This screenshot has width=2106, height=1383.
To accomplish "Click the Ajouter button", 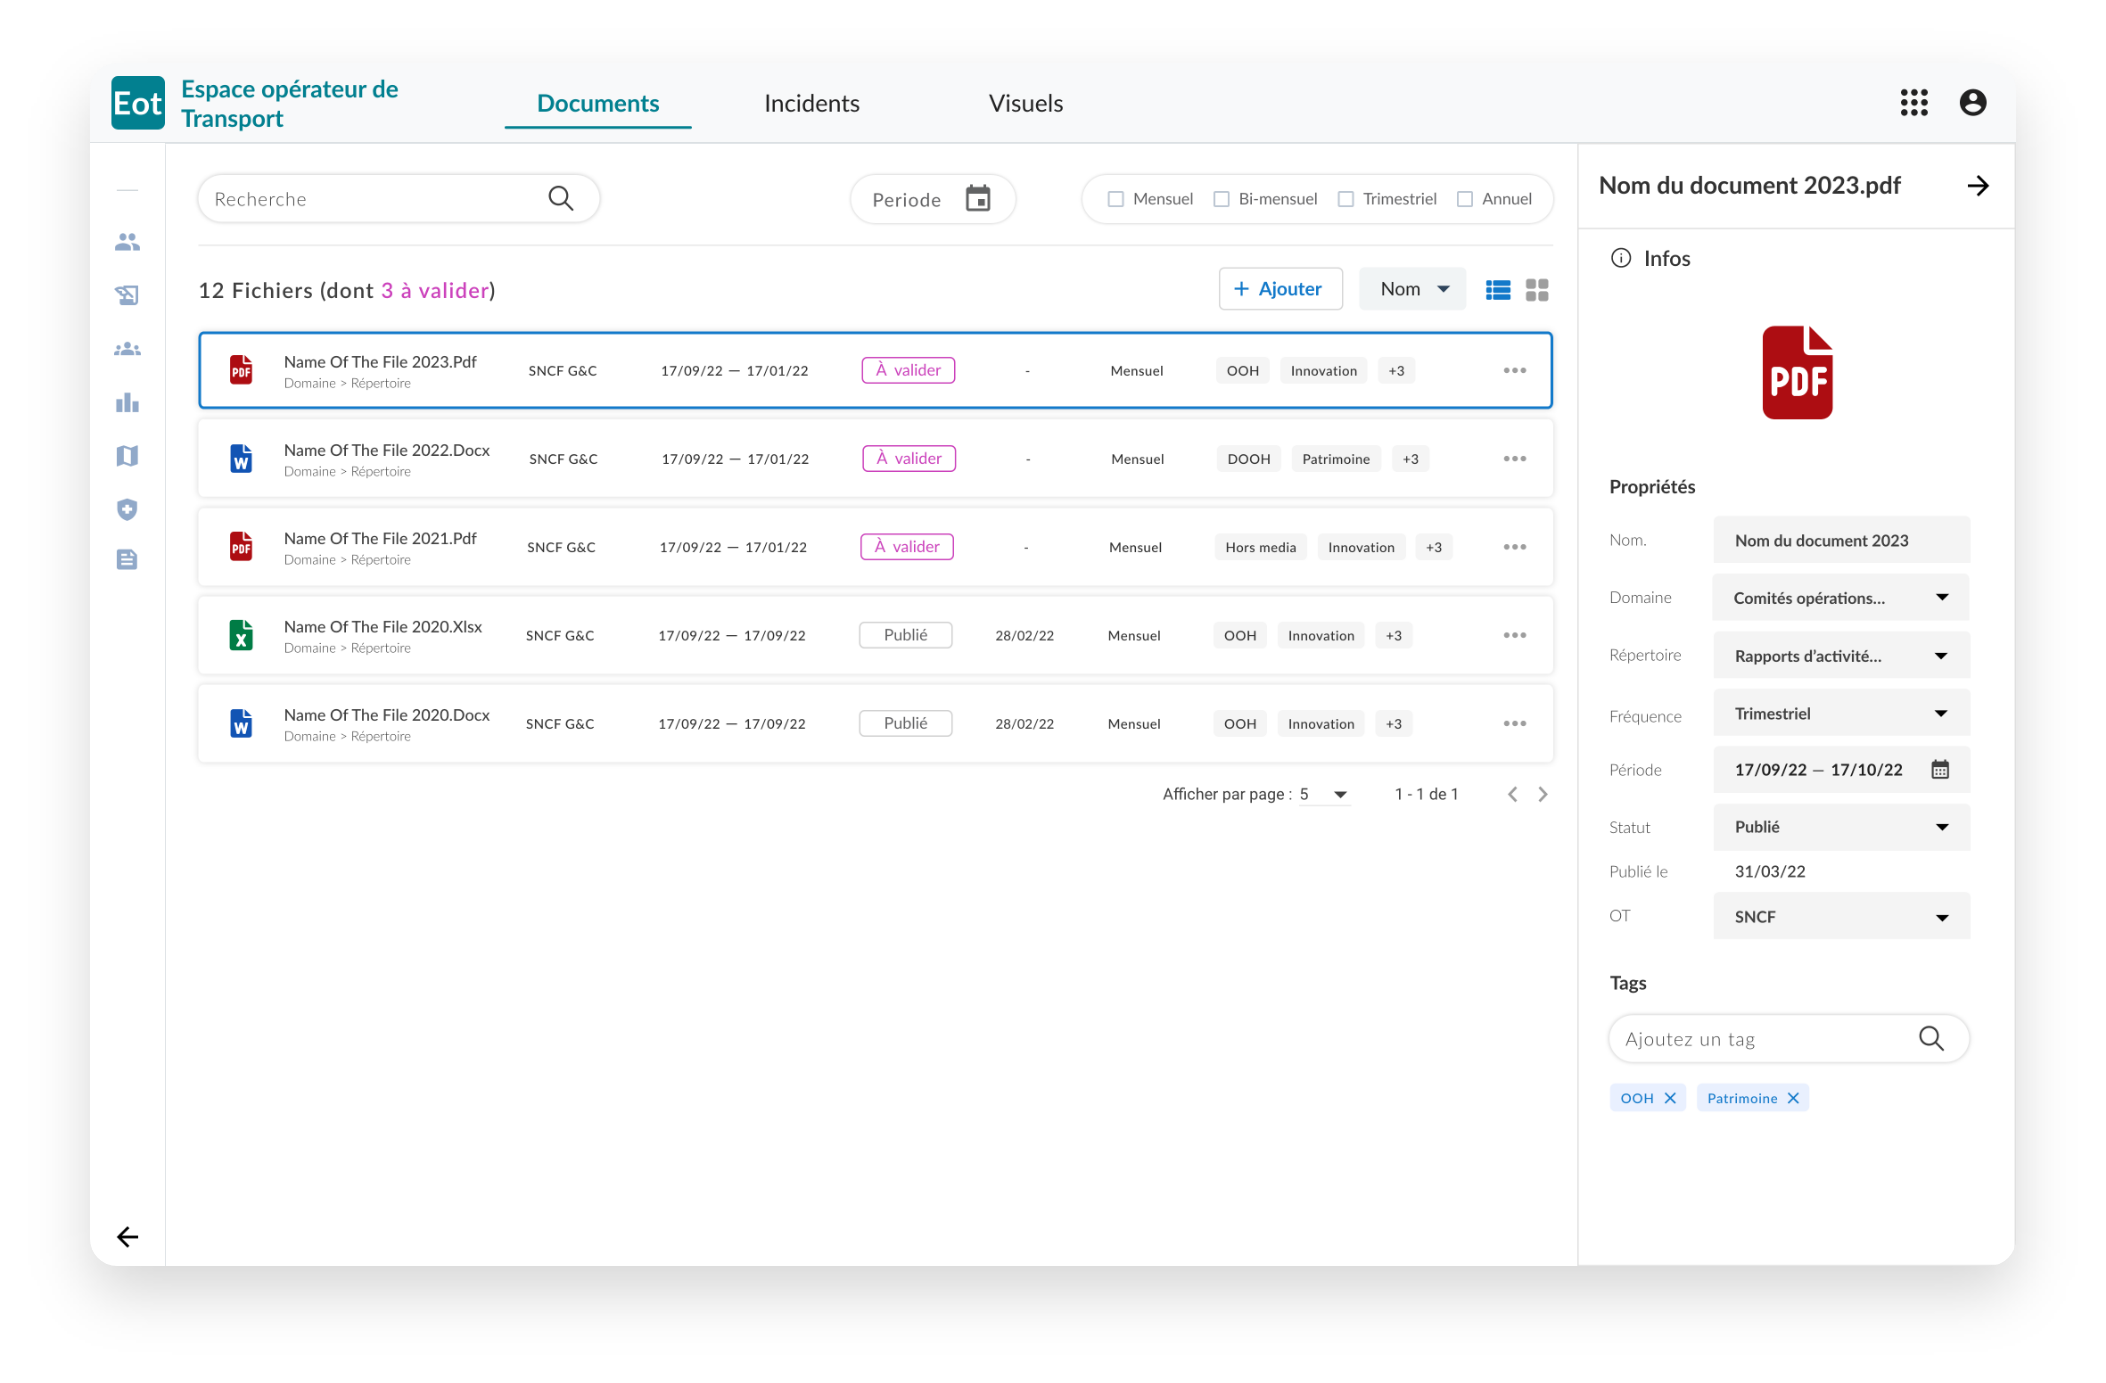I will click(1279, 289).
